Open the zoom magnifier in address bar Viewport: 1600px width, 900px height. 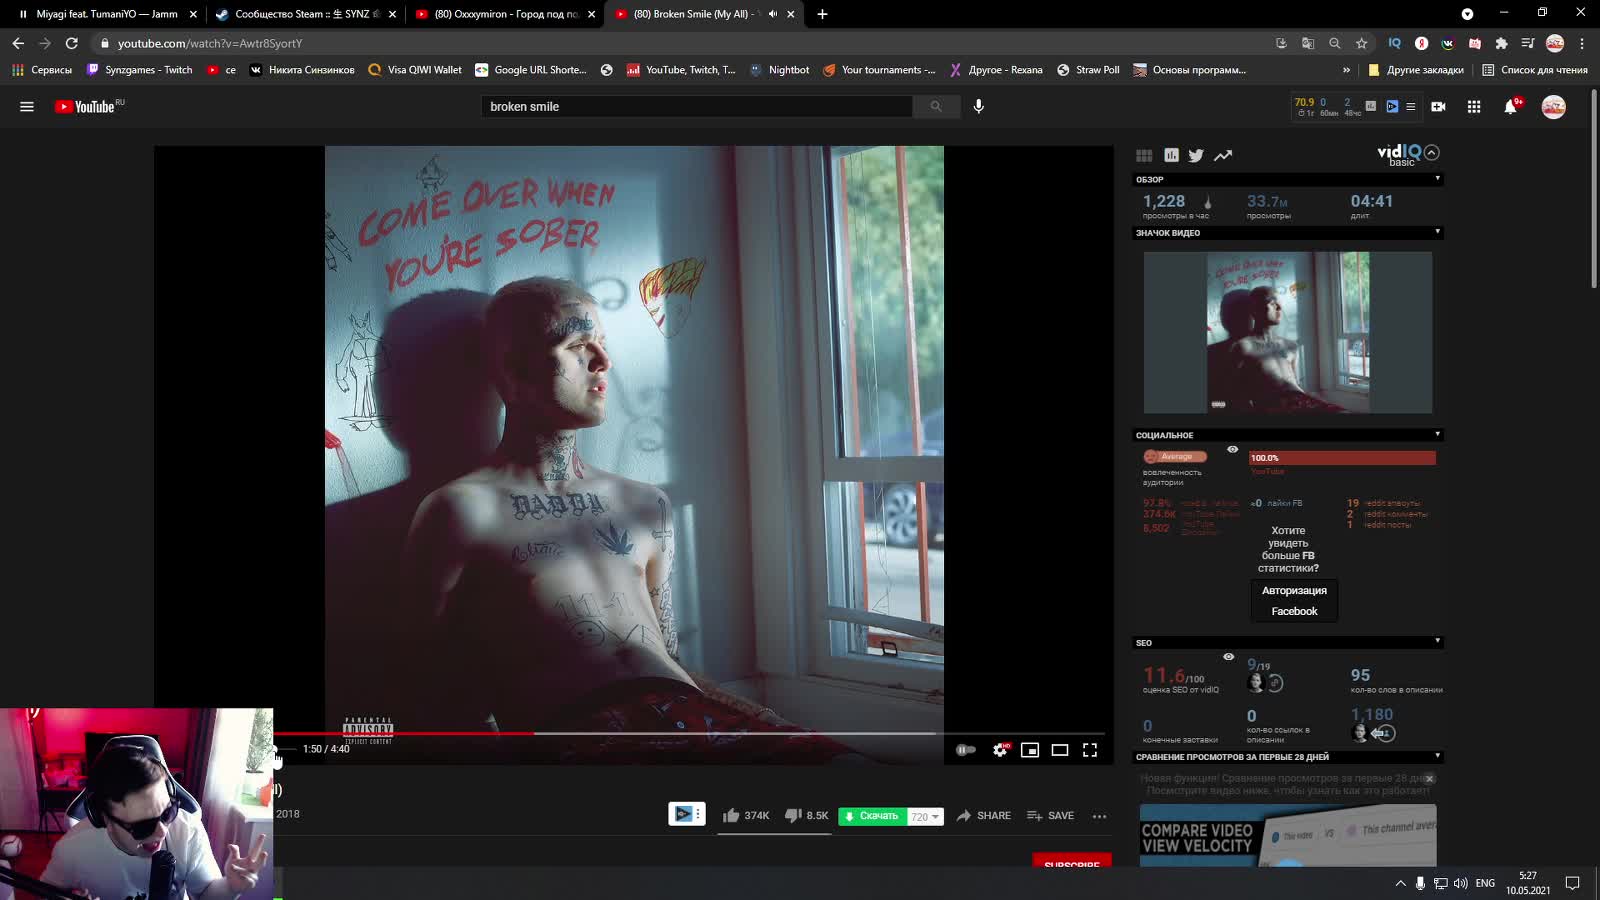pyautogui.click(x=1335, y=43)
